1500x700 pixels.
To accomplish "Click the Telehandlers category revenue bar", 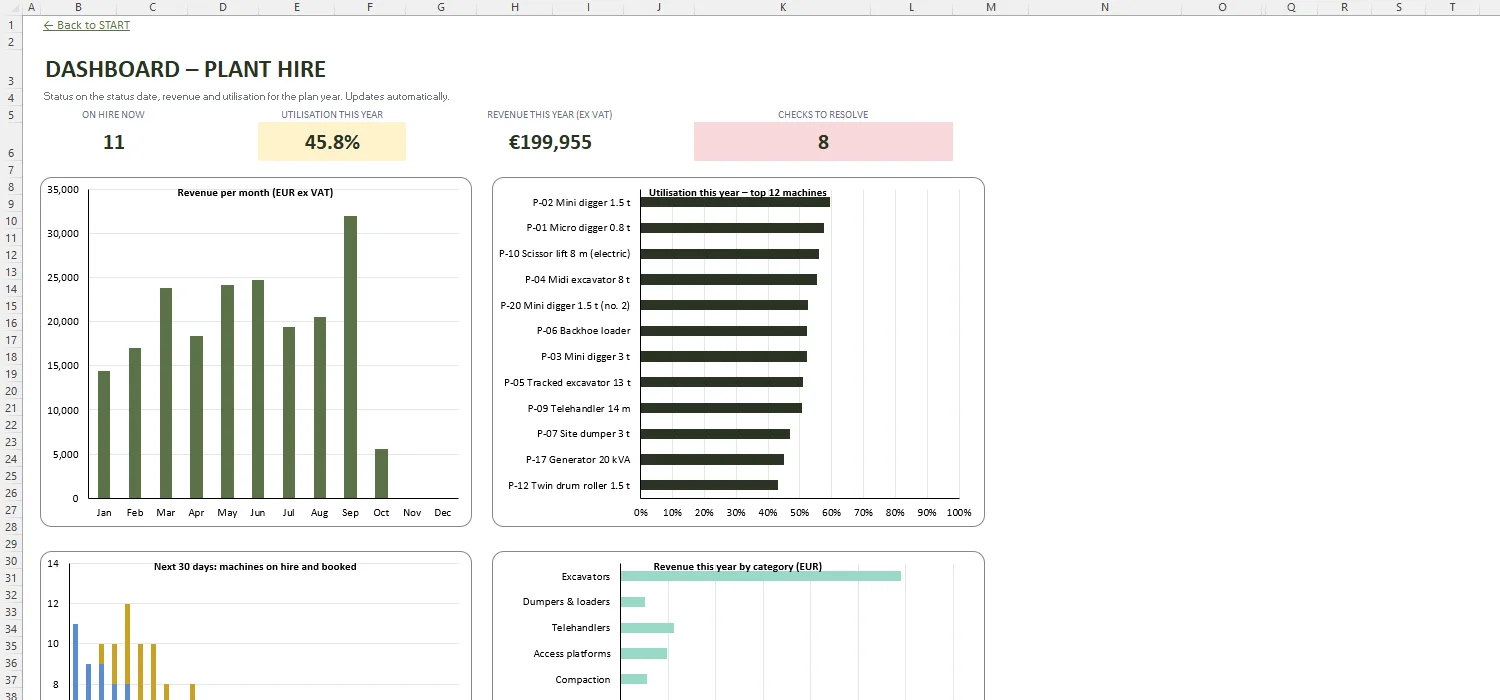I will click(647, 628).
